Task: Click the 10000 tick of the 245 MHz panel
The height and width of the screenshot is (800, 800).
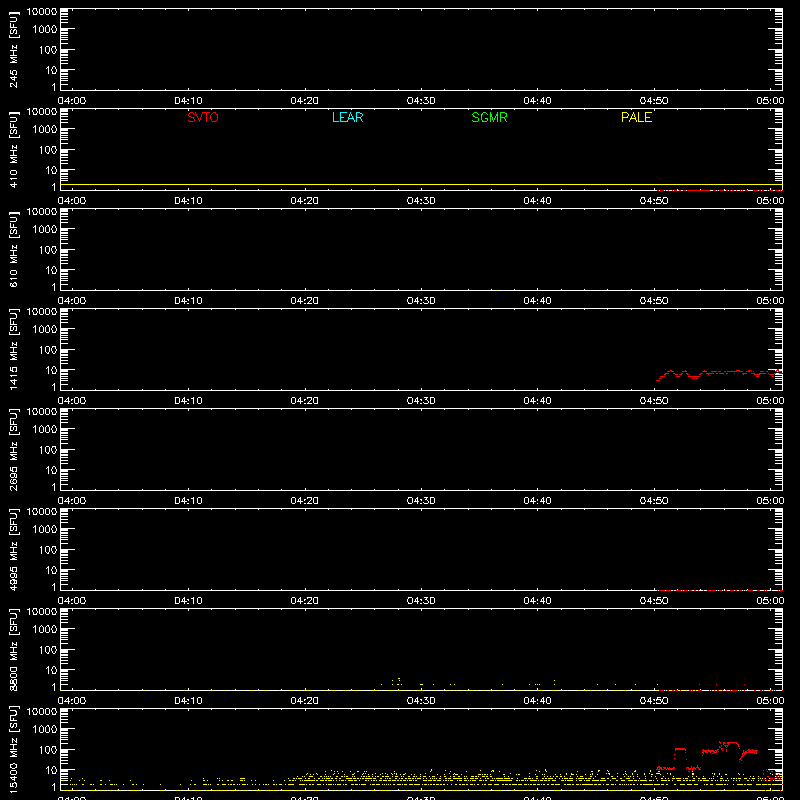Action: tap(42, 12)
